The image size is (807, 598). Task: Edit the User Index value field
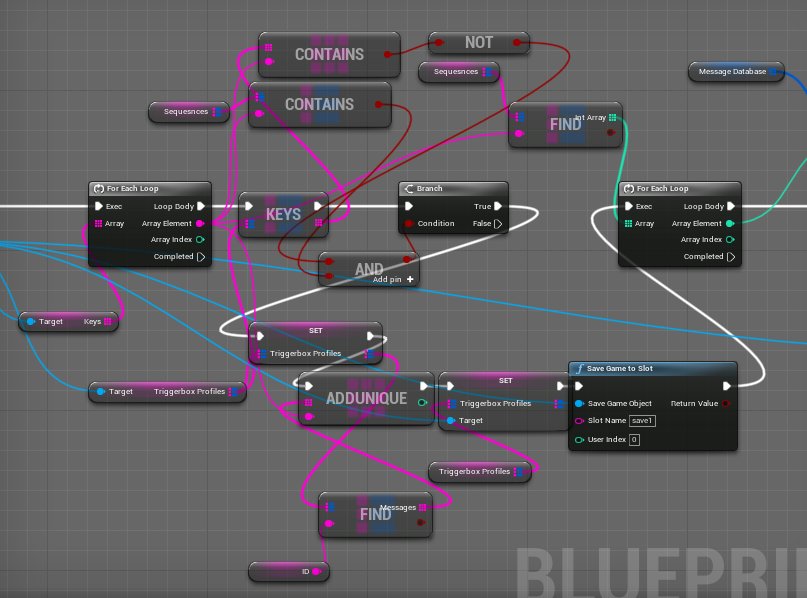[x=634, y=439]
